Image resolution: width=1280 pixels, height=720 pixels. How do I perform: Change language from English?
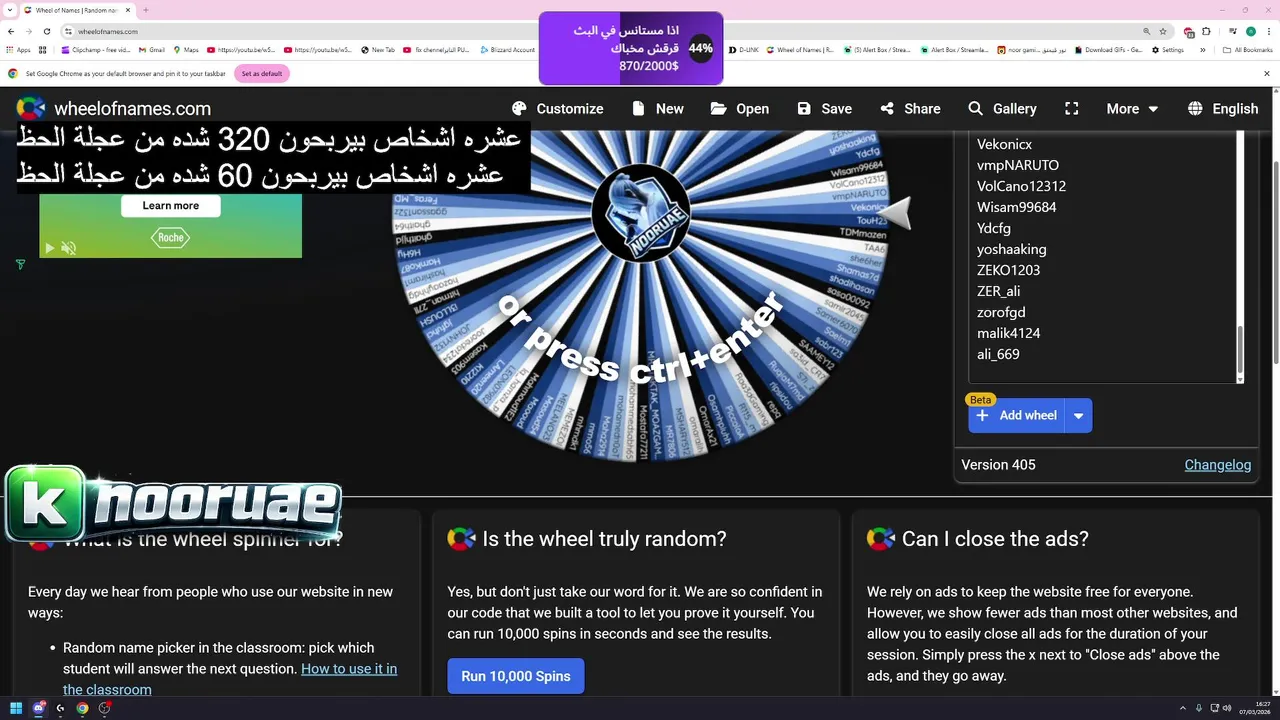click(x=1223, y=109)
